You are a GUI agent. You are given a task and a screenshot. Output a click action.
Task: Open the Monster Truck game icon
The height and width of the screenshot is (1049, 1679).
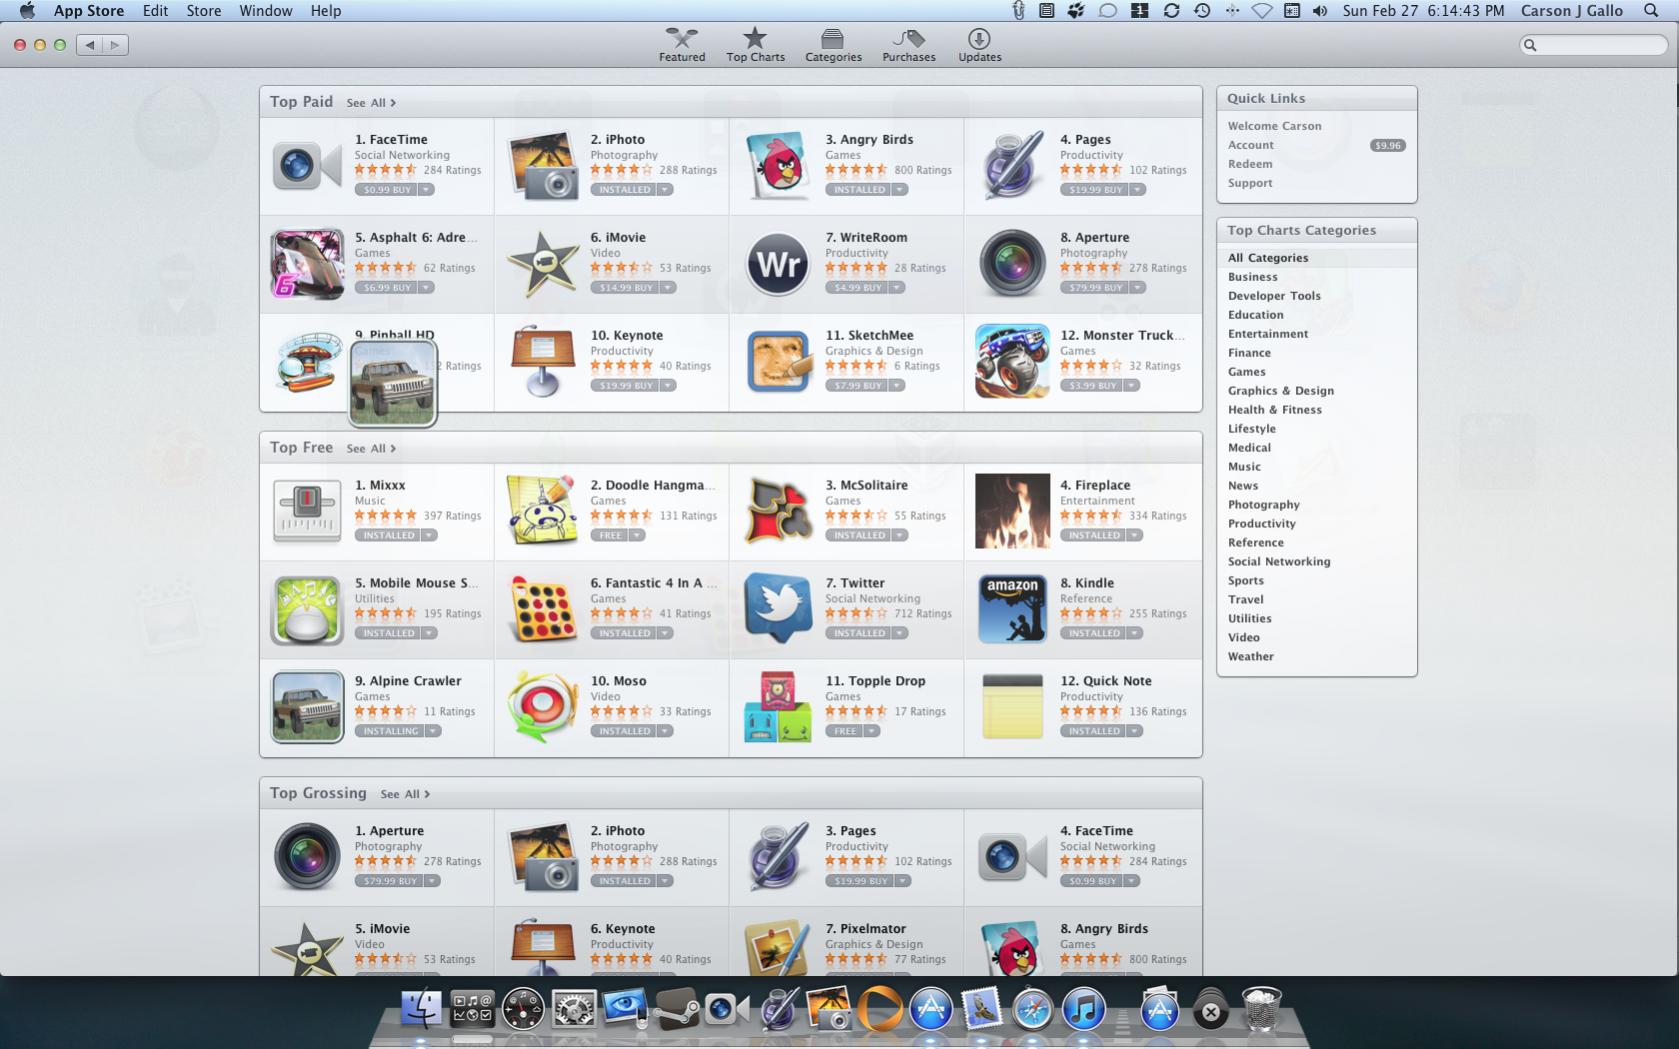(x=1013, y=361)
